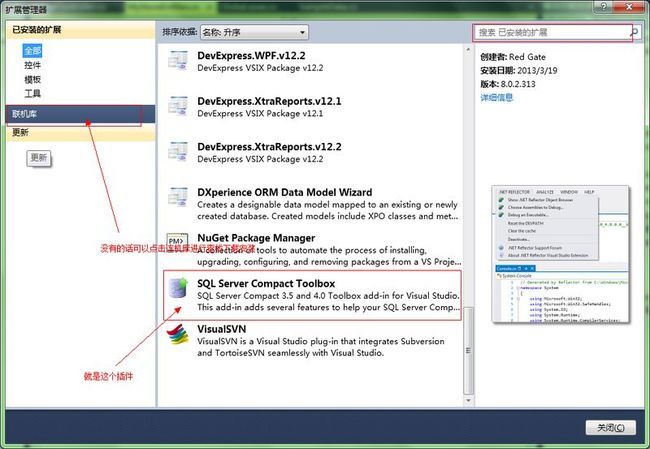Click the VisualSVN description text
Screen dimensions: 650x449
320,347
